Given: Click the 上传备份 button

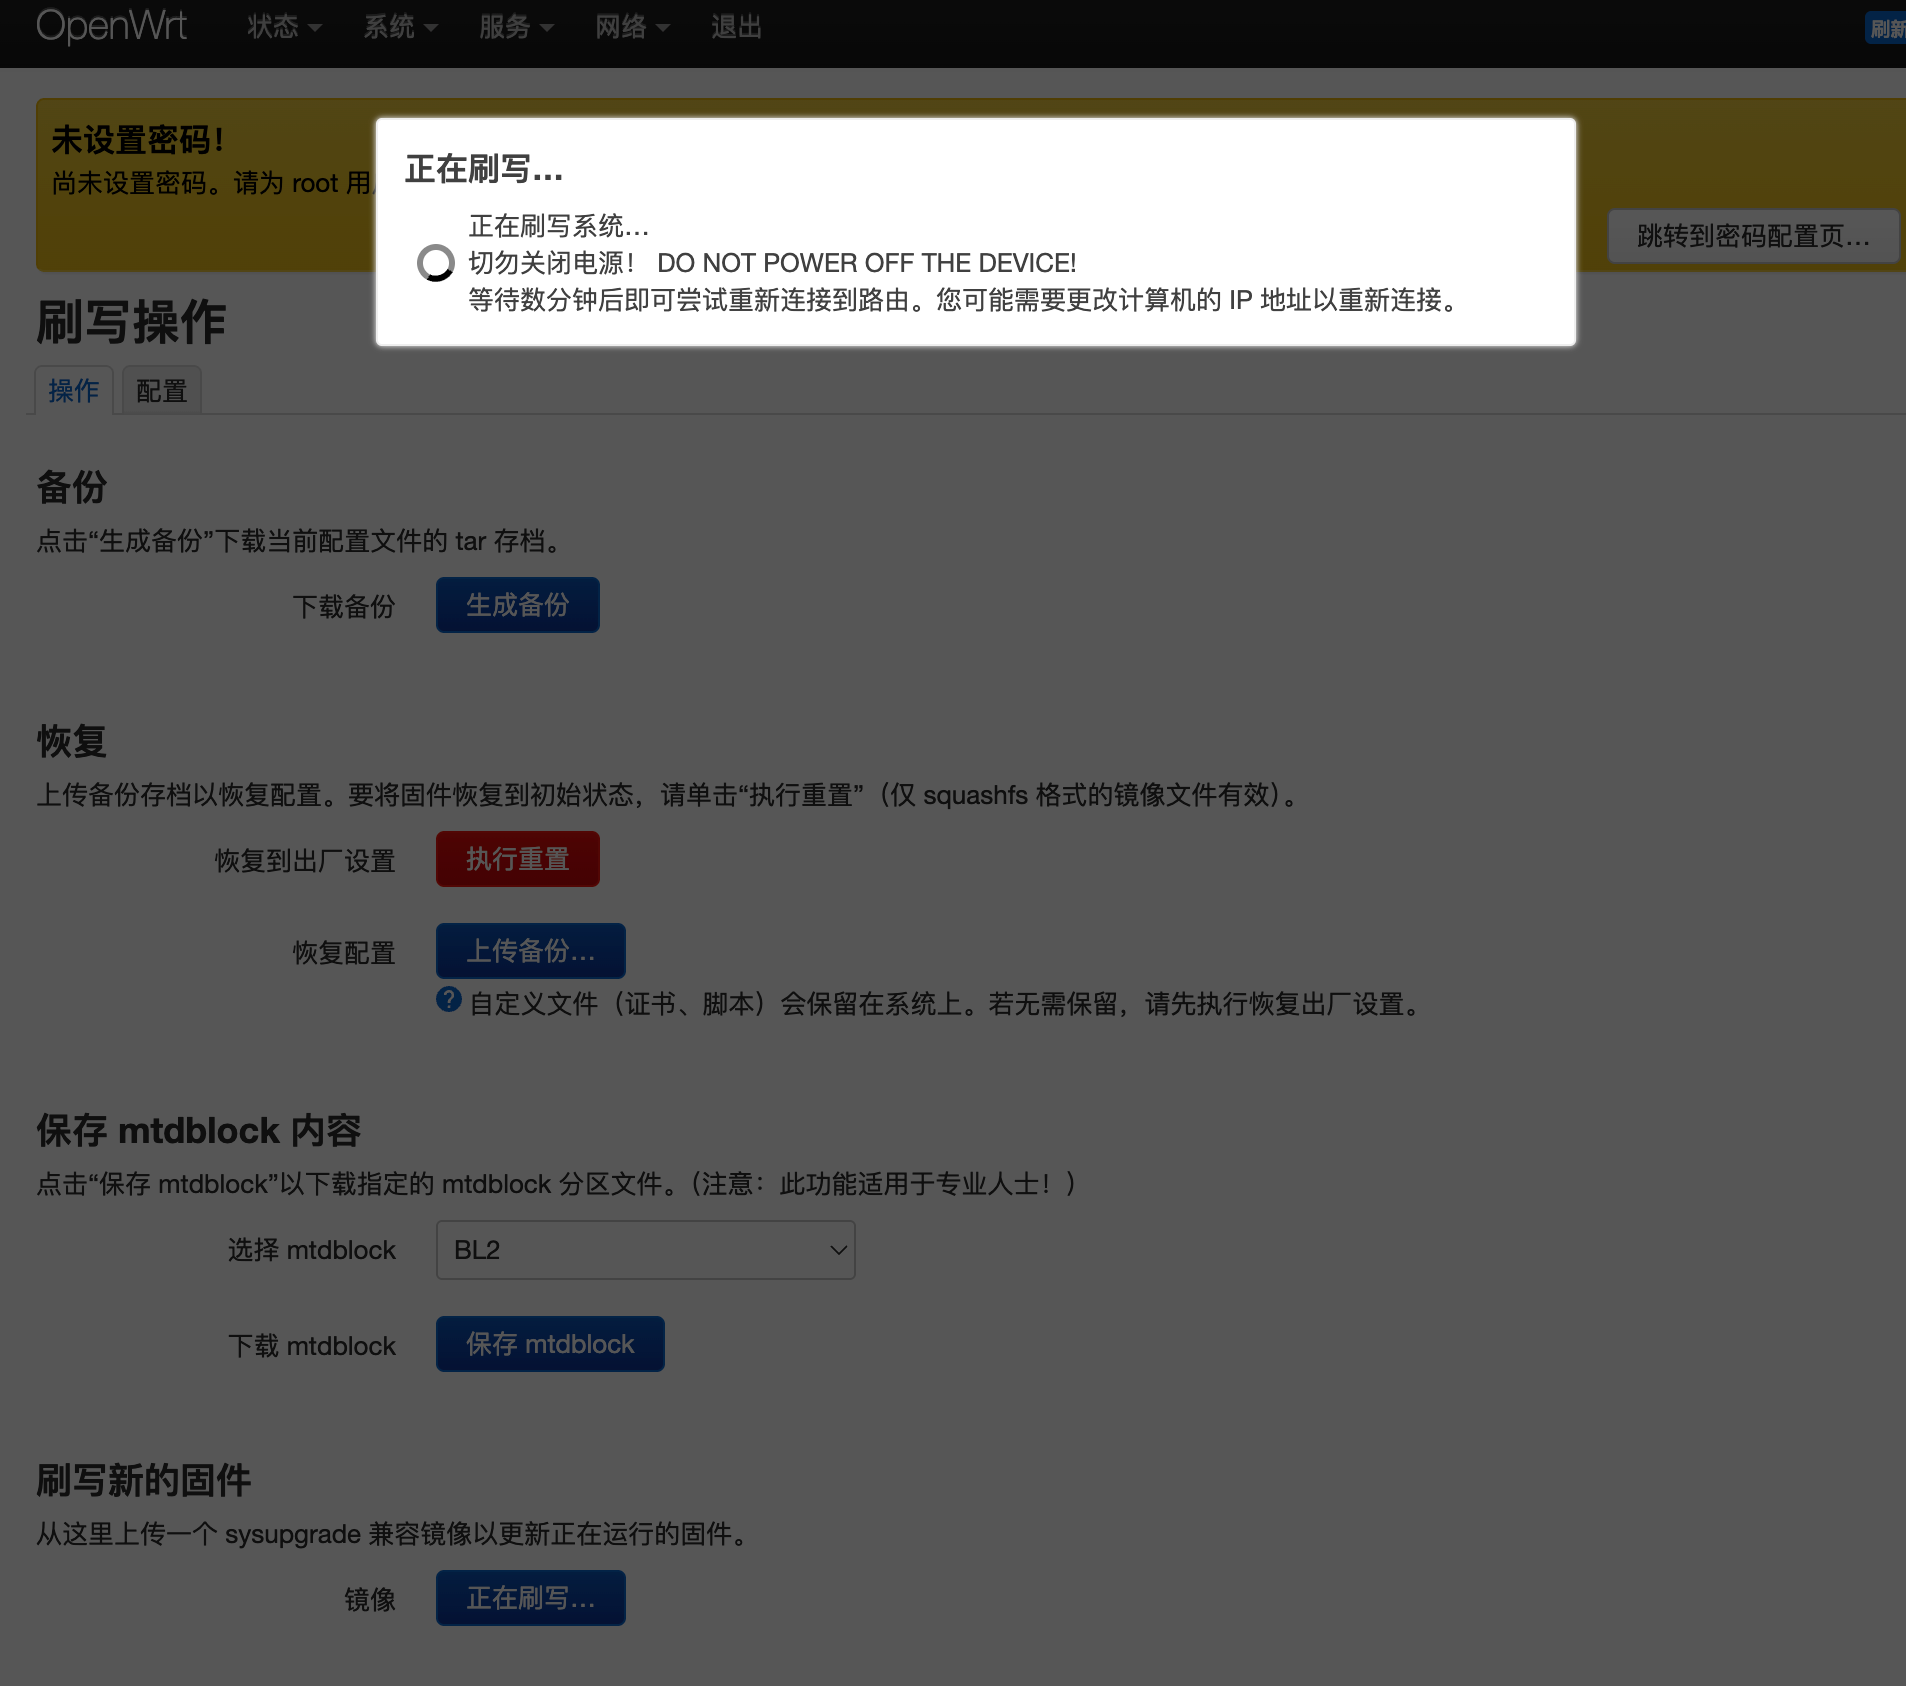Looking at the screenshot, I should [x=531, y=951].
